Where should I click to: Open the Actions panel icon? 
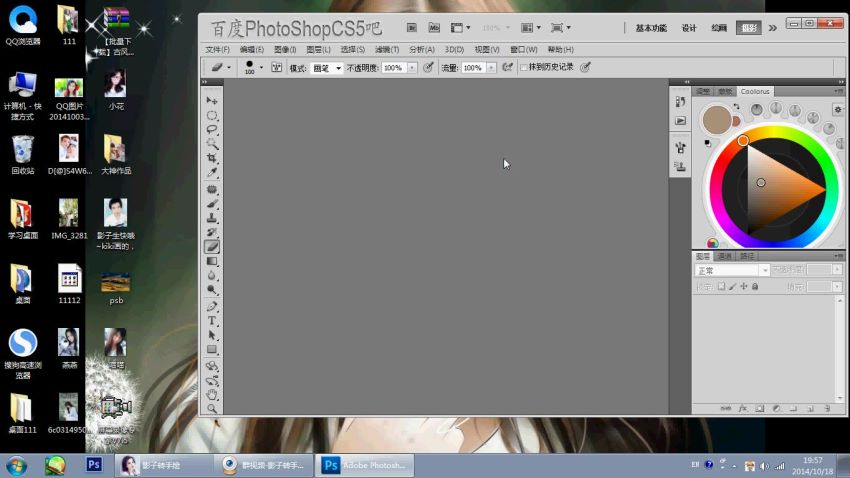pyautogui.click(x=680, y=120)
